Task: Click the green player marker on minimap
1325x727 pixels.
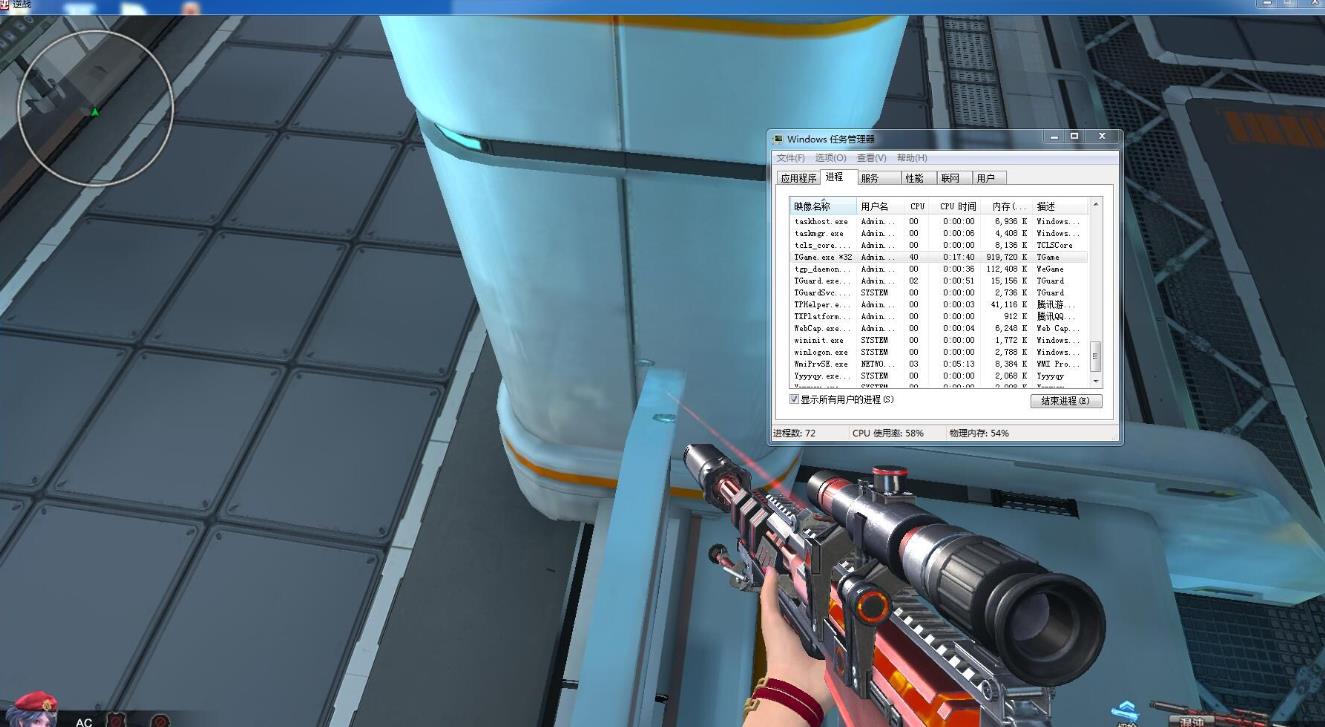Action: click(x=95, y=112)
